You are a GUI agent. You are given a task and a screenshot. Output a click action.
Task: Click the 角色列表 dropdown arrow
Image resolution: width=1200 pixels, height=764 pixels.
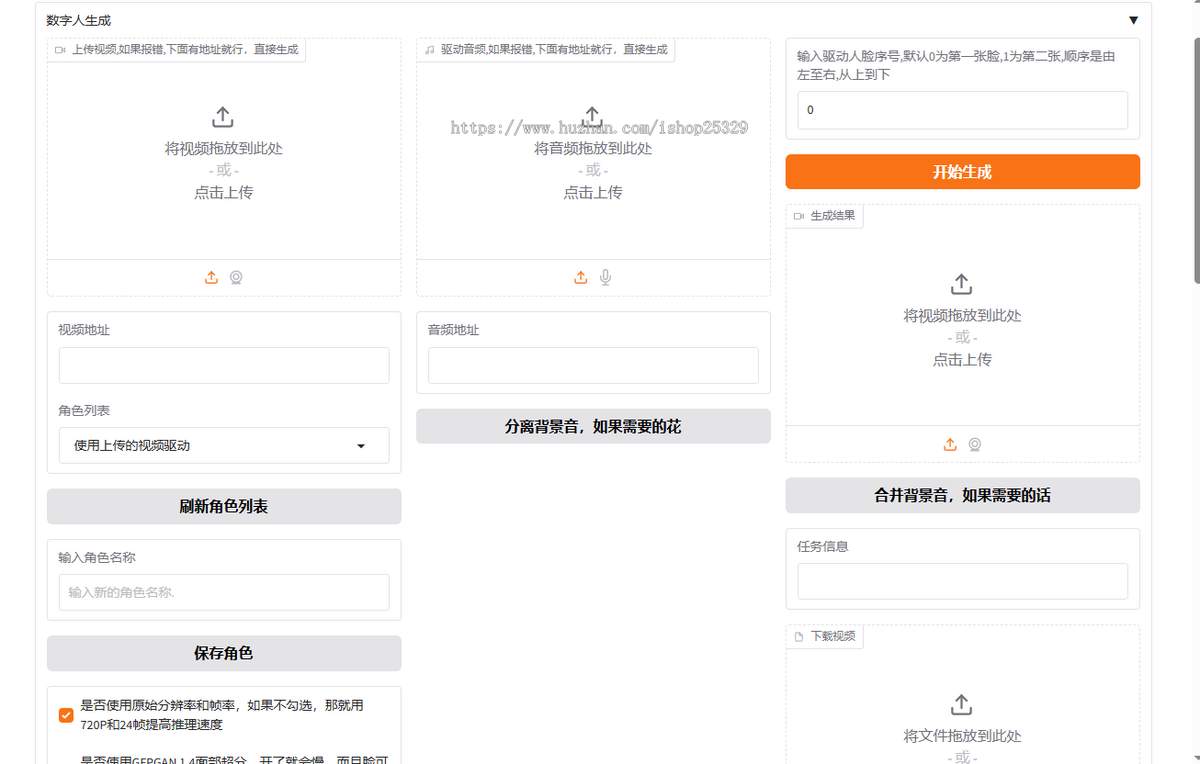pos(361,446)
